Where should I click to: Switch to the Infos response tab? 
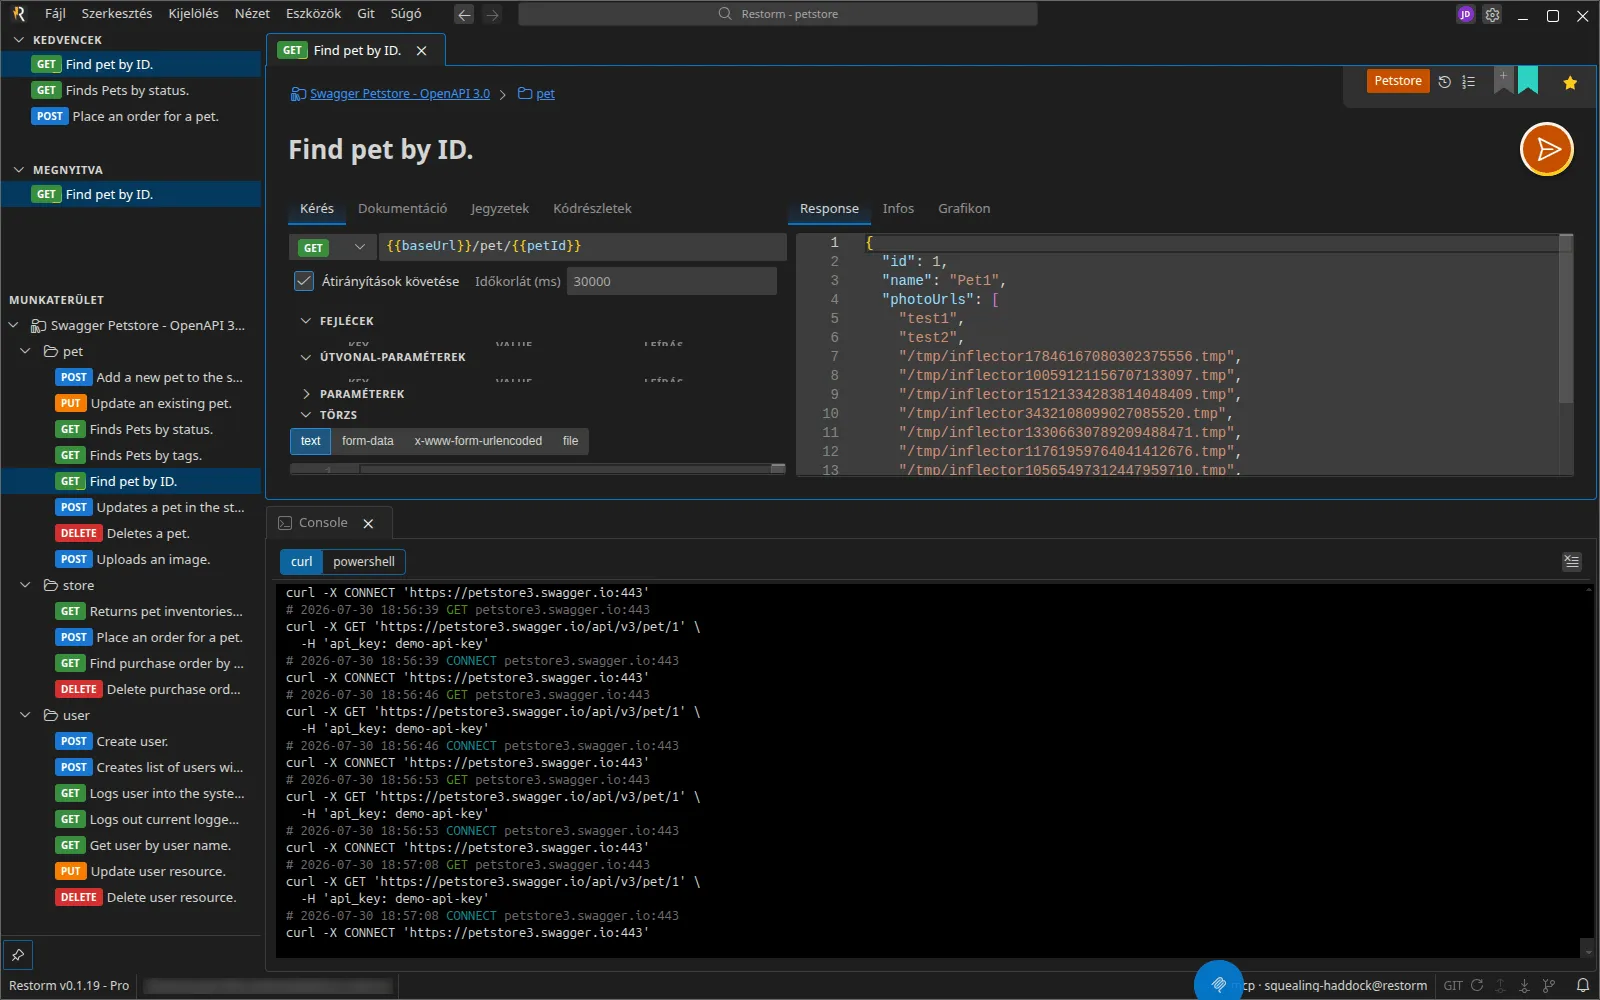tap(898, 209)
